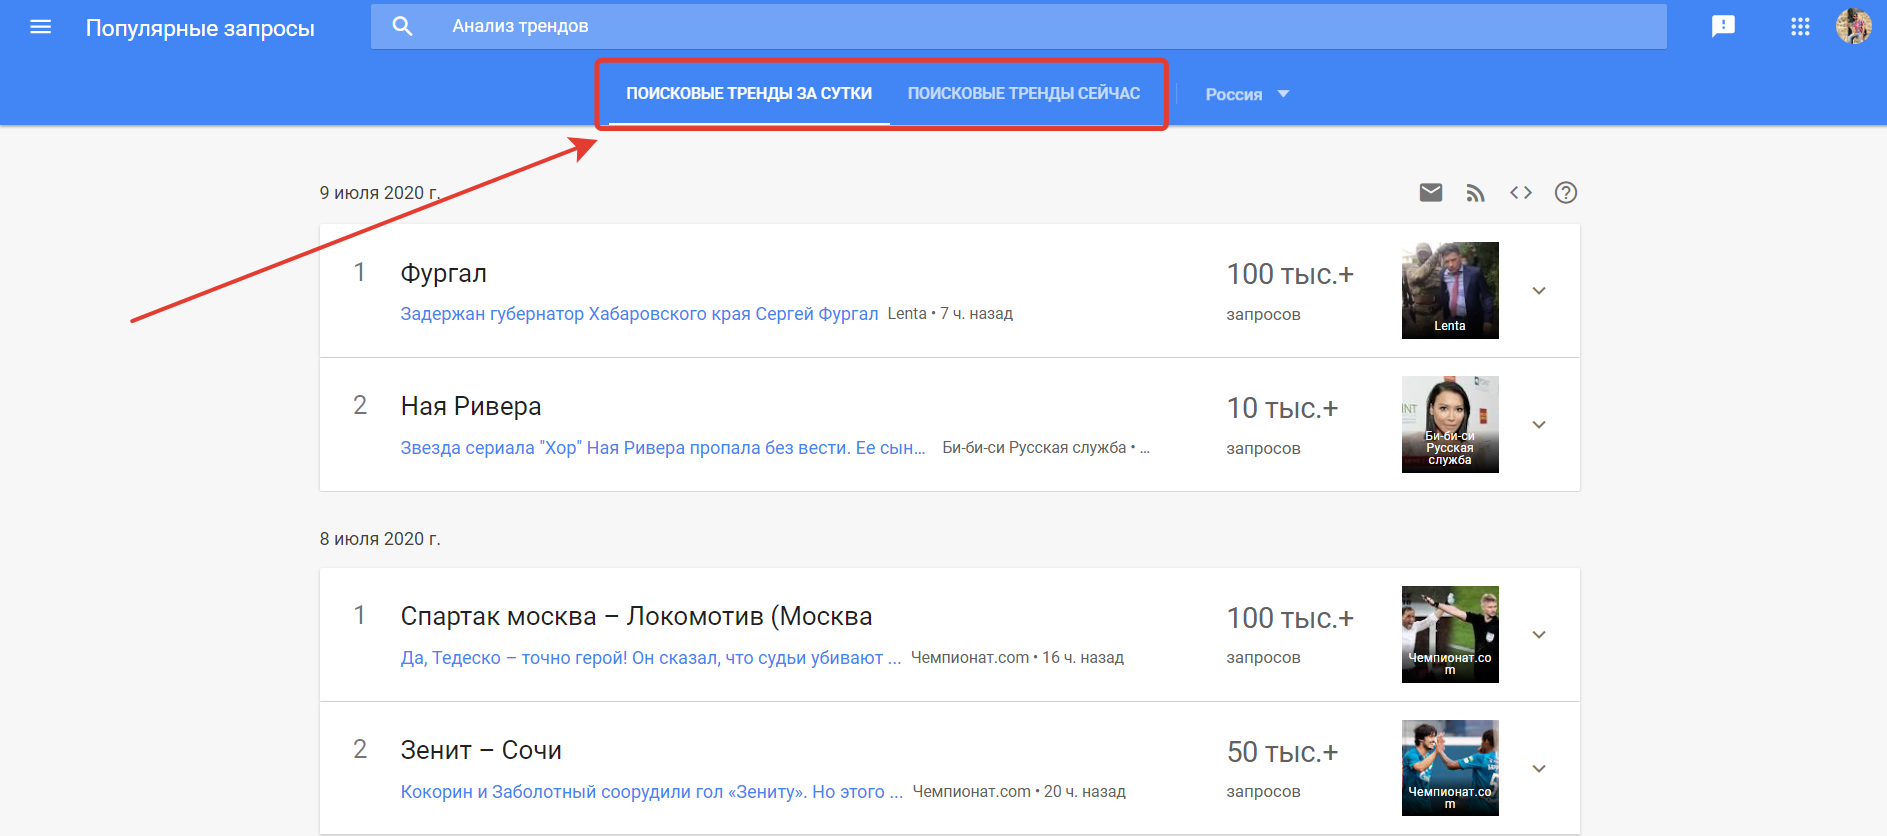This screenshot has width=1887, height=836.
Task: Click the embed code icon
Action: click(1520, 192)
